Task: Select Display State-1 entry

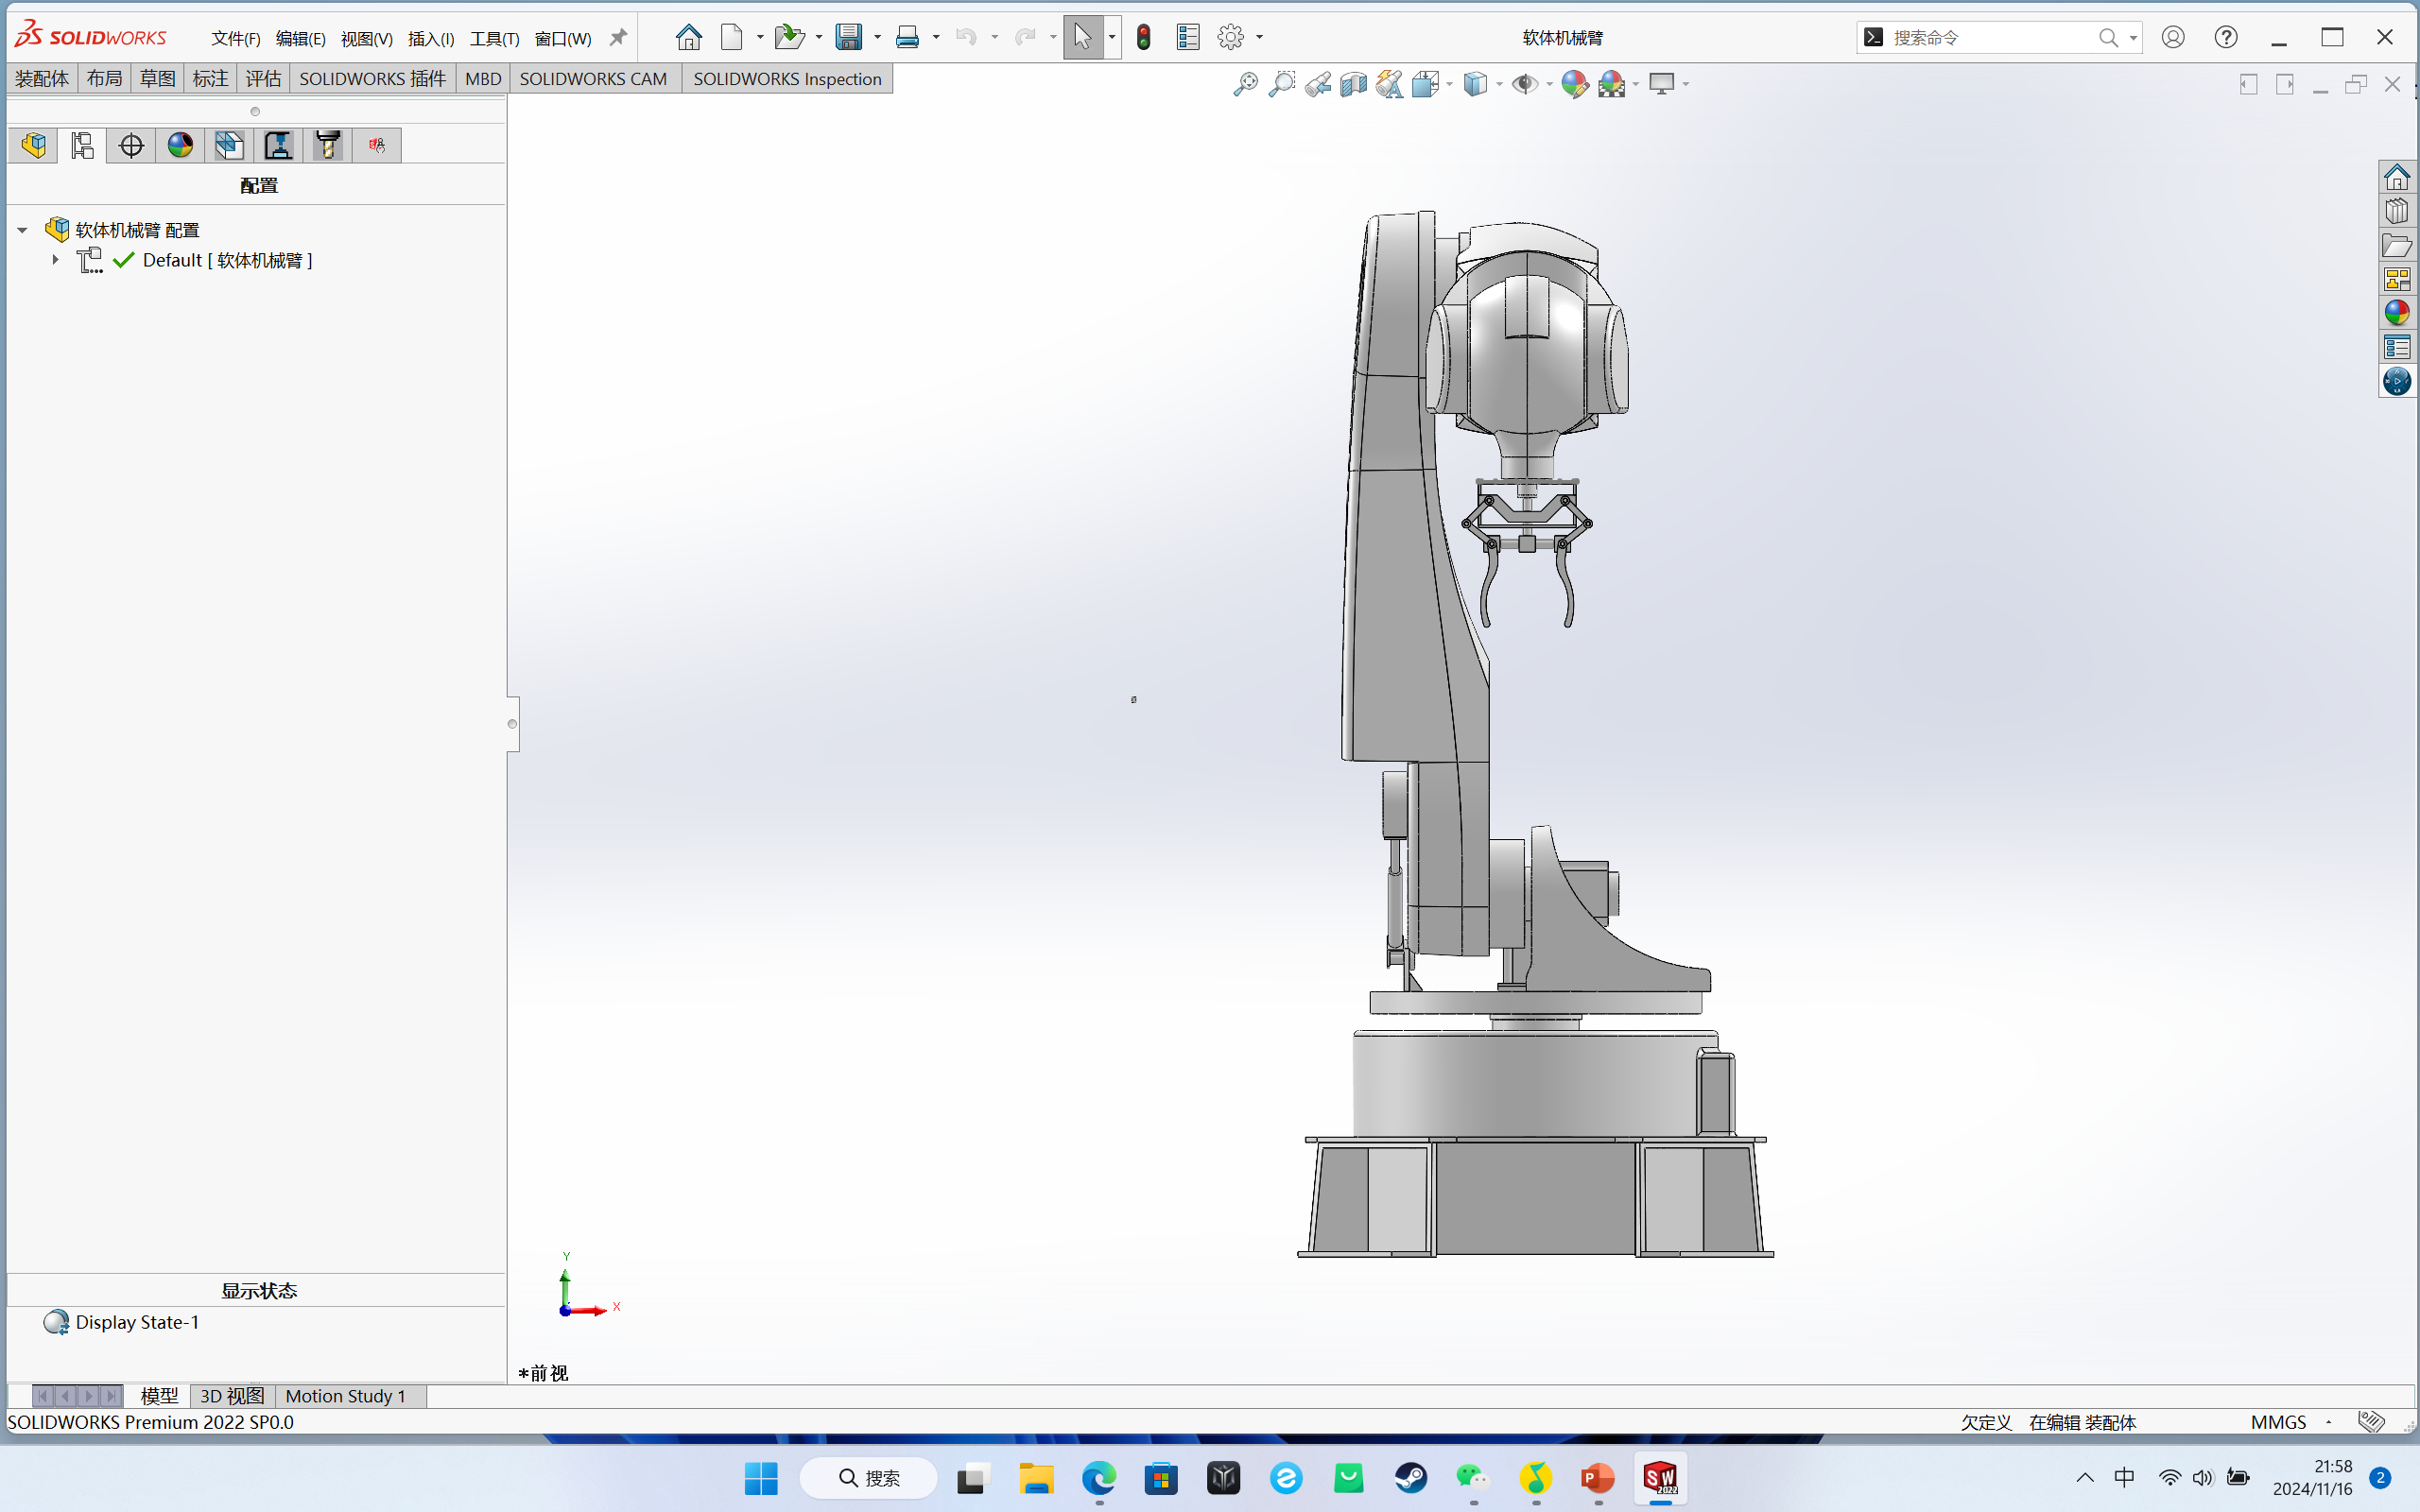Action: pyautogui.click(x=137, y=1322)
